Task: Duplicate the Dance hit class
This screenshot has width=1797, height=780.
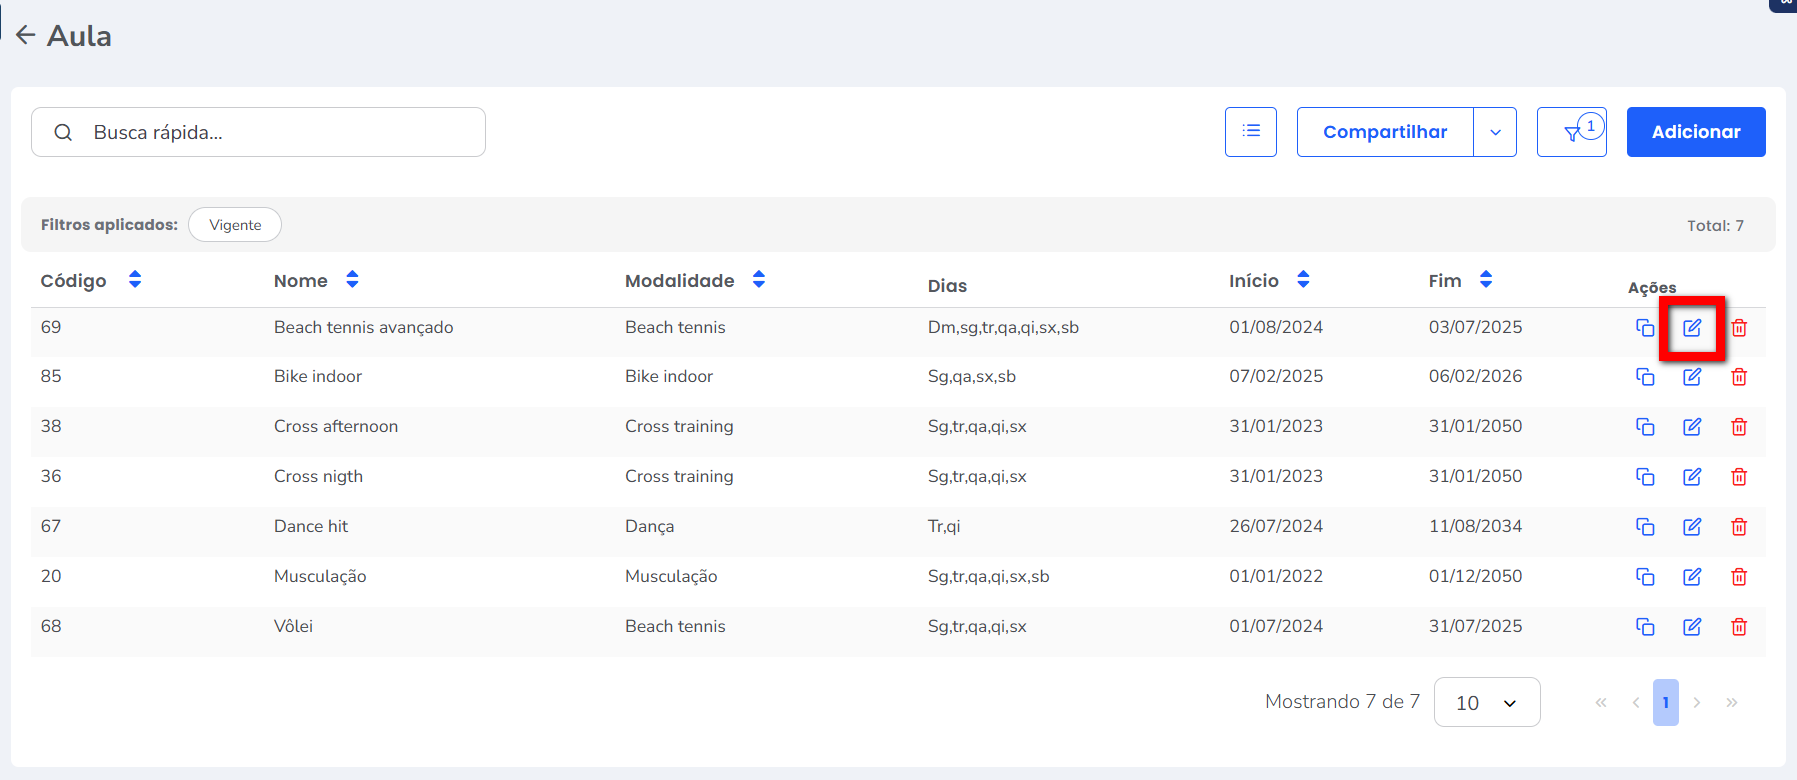Action: (x=1645, y=527)
